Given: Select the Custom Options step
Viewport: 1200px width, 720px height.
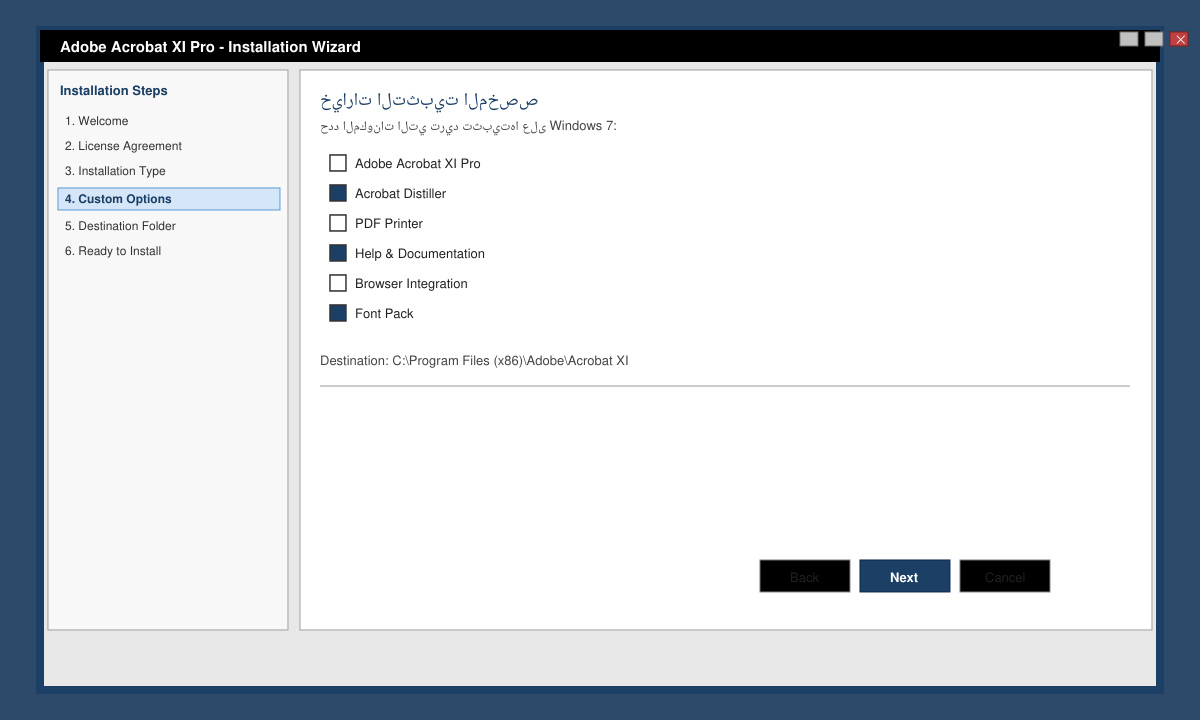Looking at the screenshot, I should coord(169,199).
